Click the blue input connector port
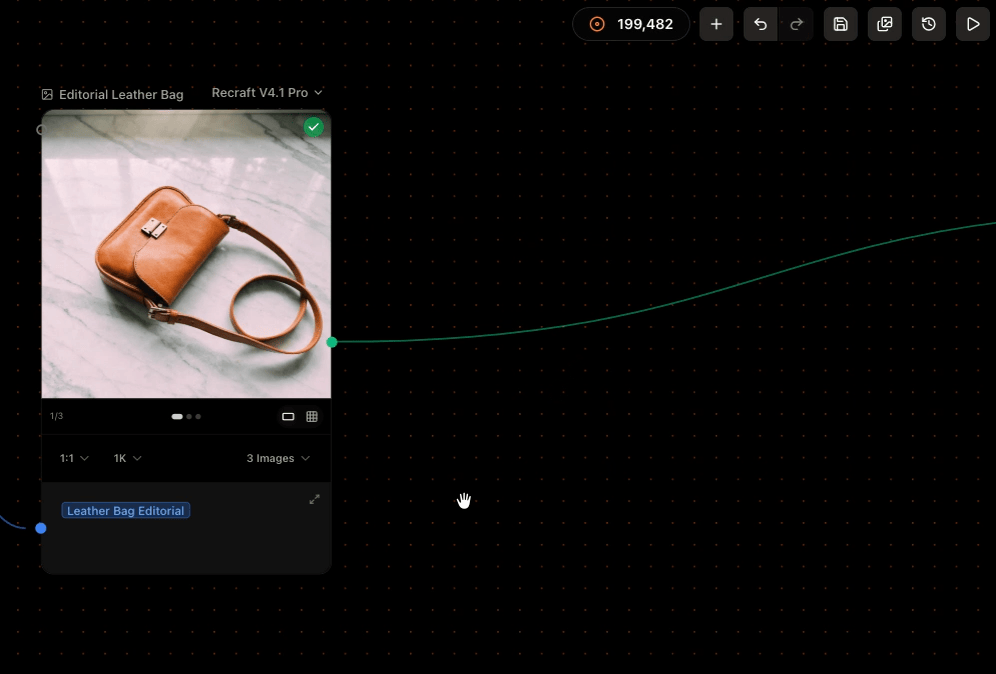 (41, 528)
